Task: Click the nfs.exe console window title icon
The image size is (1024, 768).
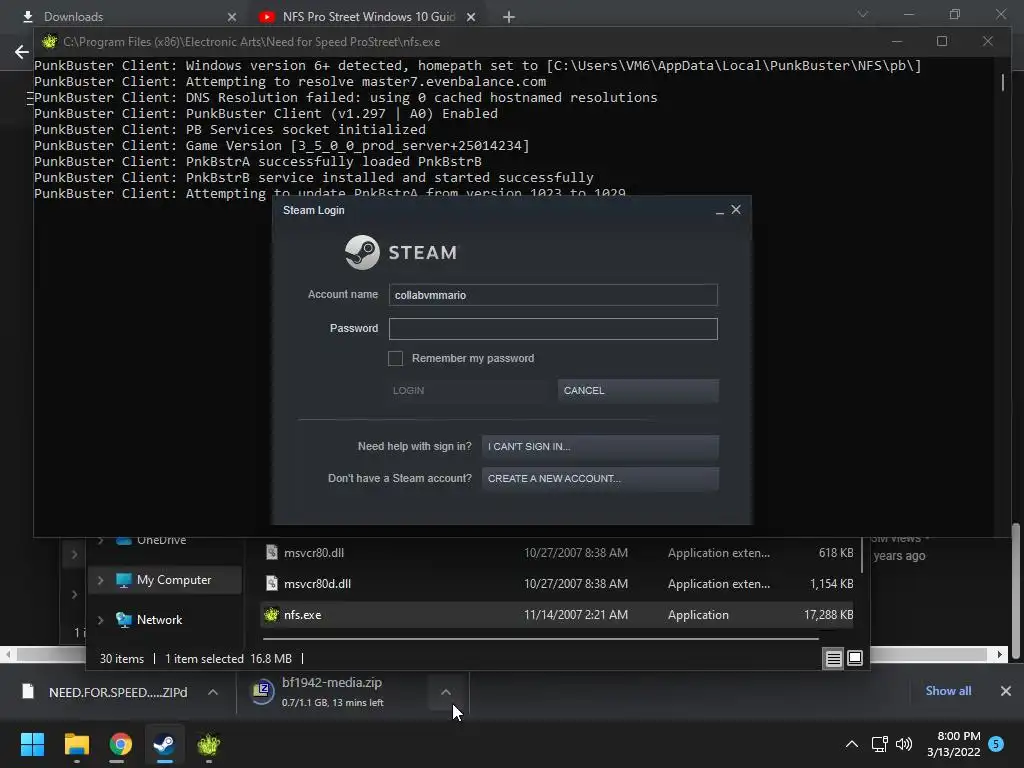Action: tap(50, 42)
